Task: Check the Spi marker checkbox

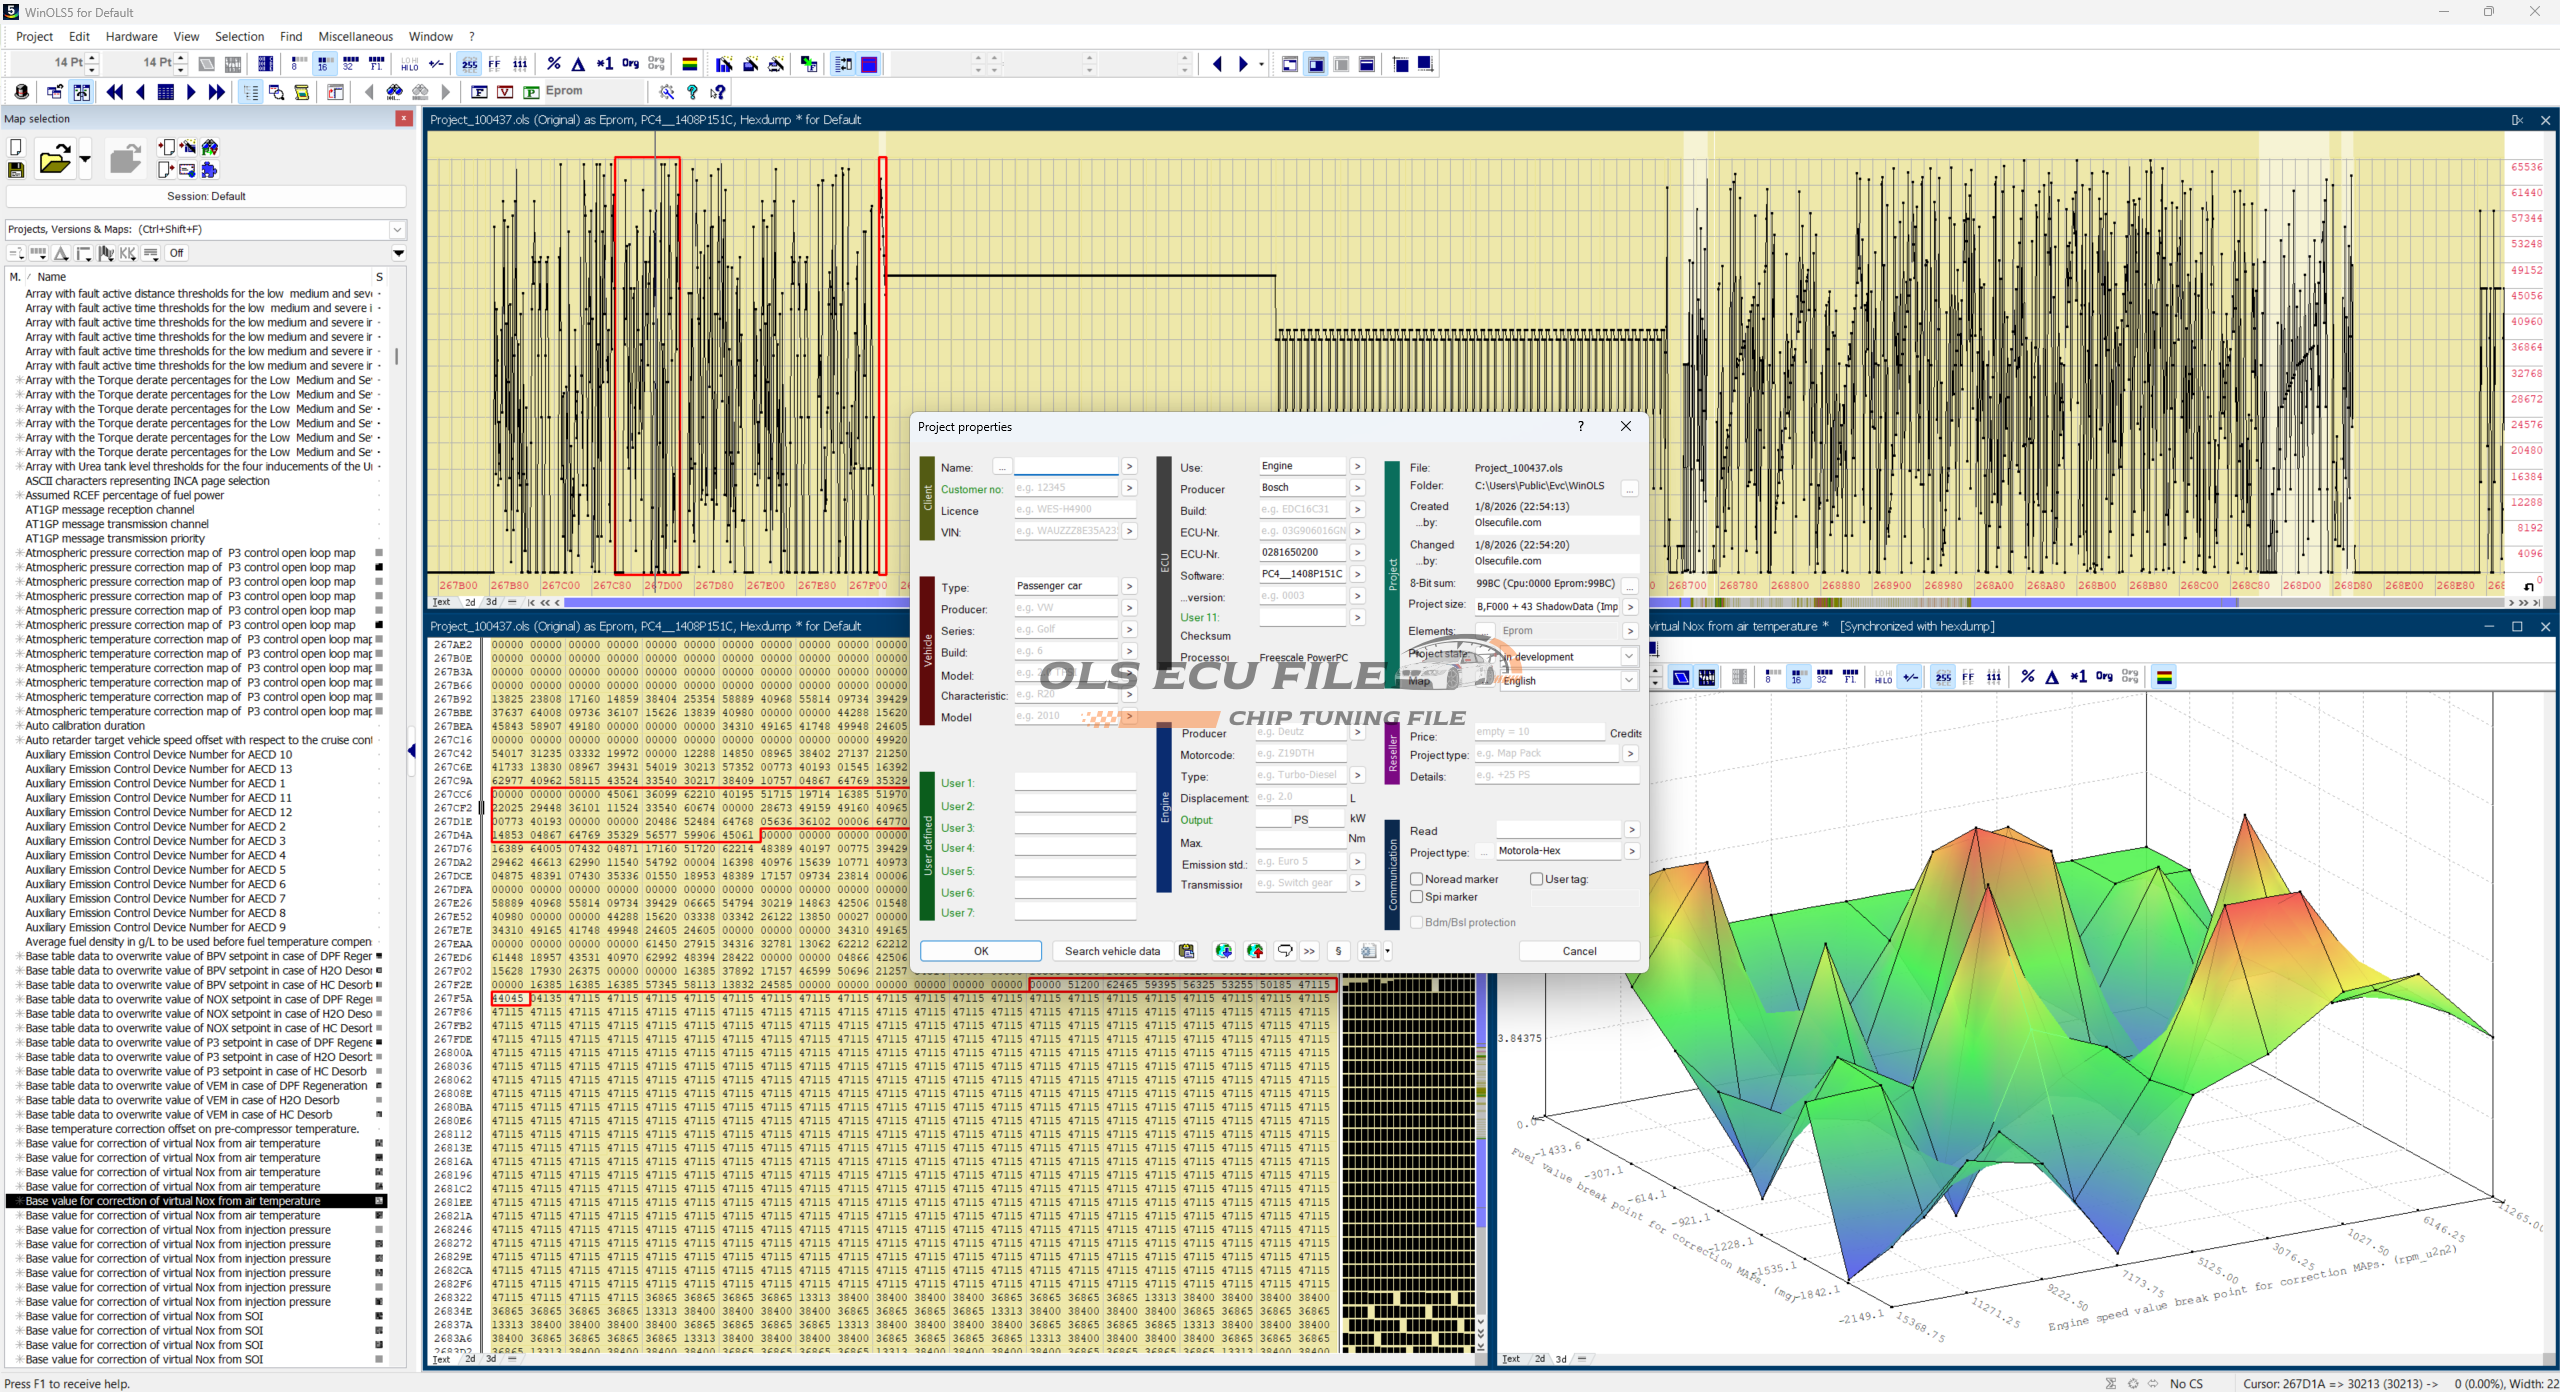Action: click(x=1417, y=897)
